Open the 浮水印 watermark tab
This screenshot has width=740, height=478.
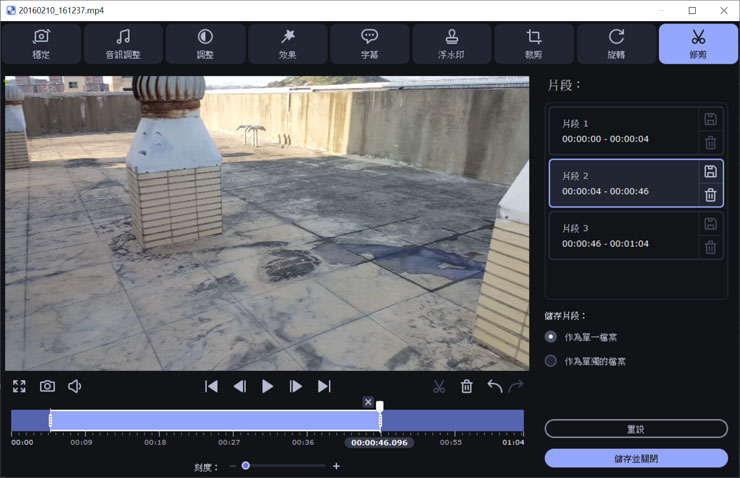[452, 43]
